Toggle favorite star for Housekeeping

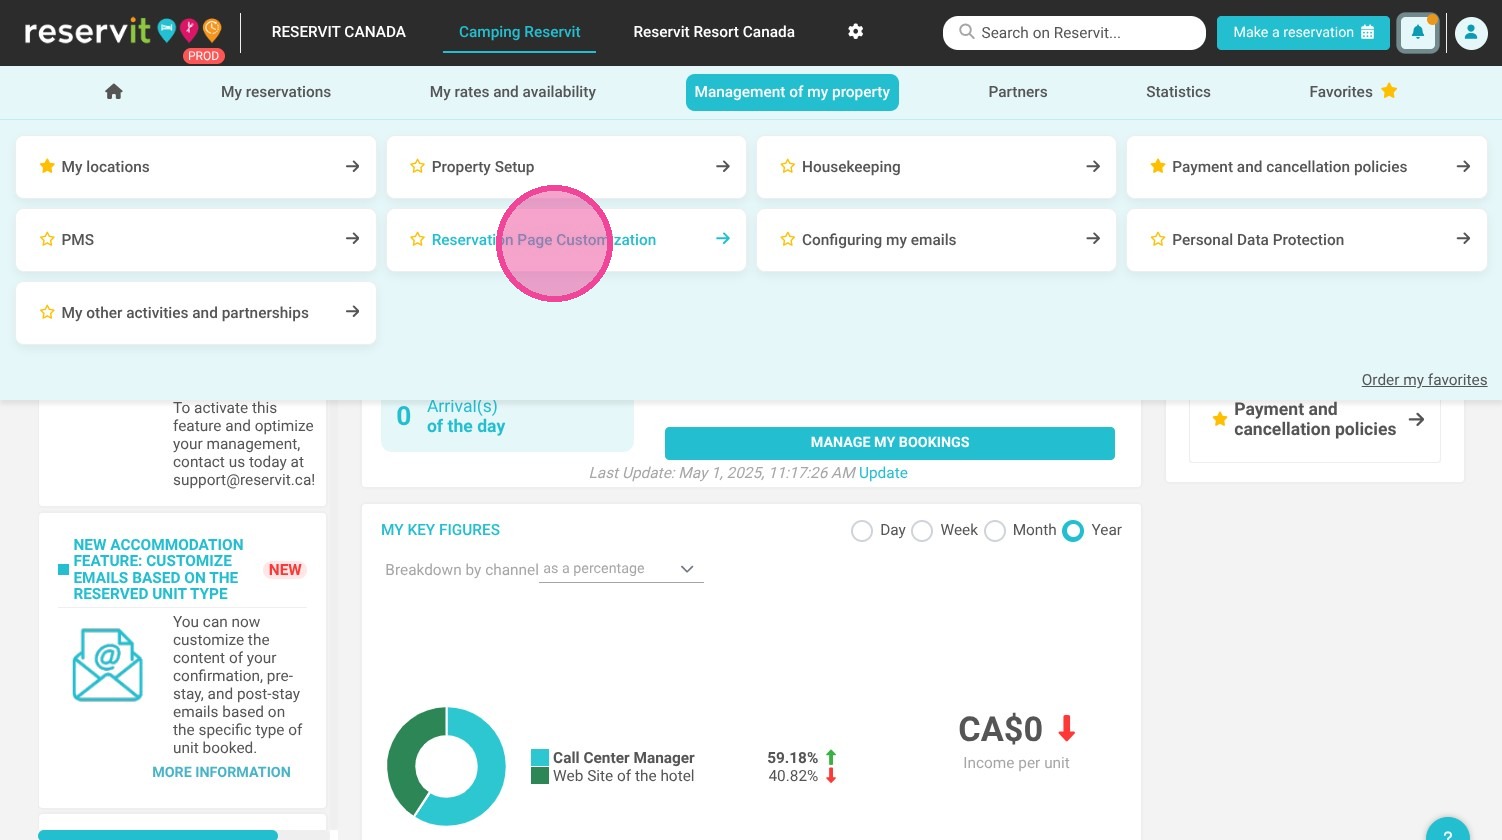point(787,166)
